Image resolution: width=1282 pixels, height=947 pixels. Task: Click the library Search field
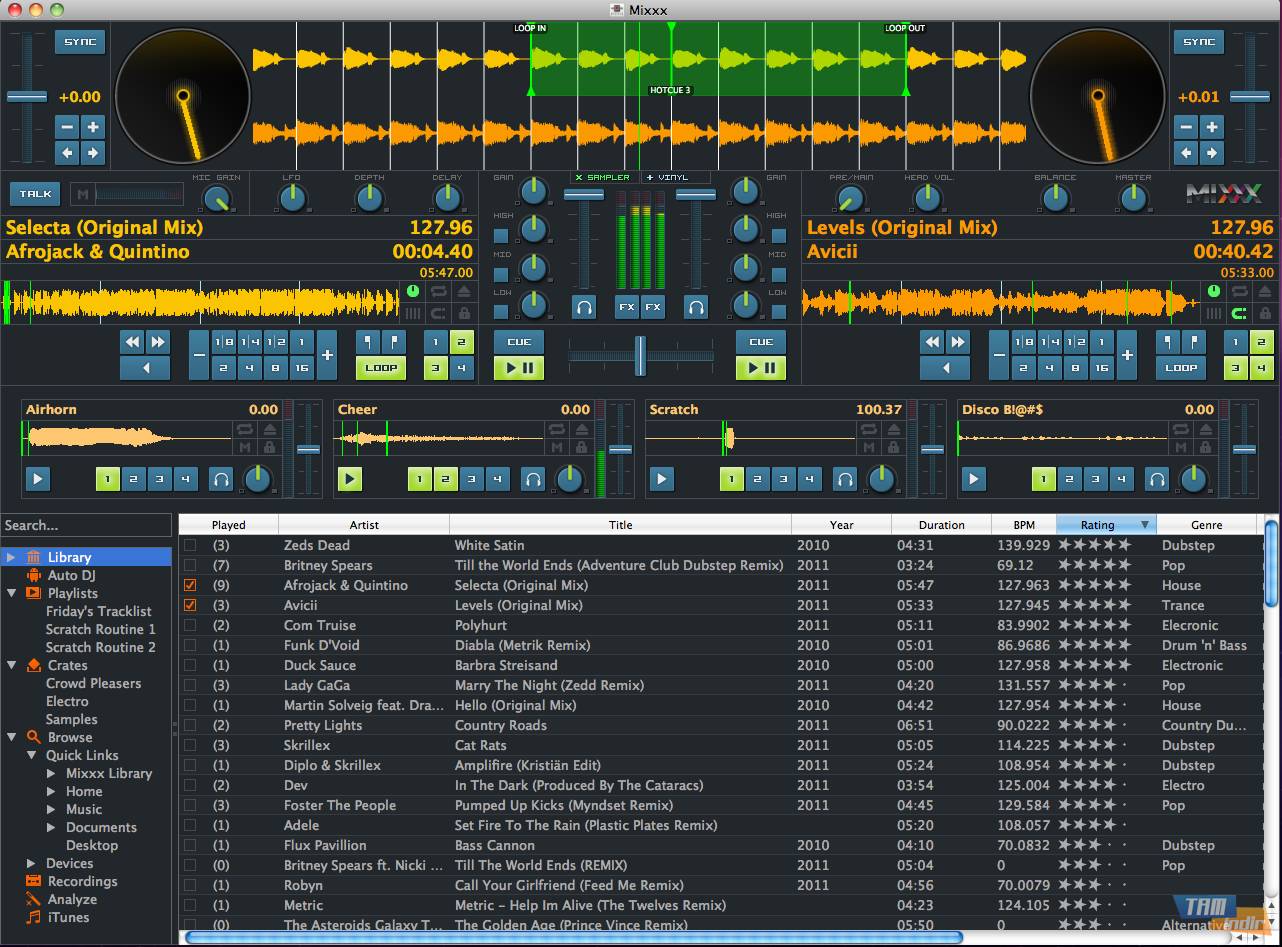coord(86,525)
